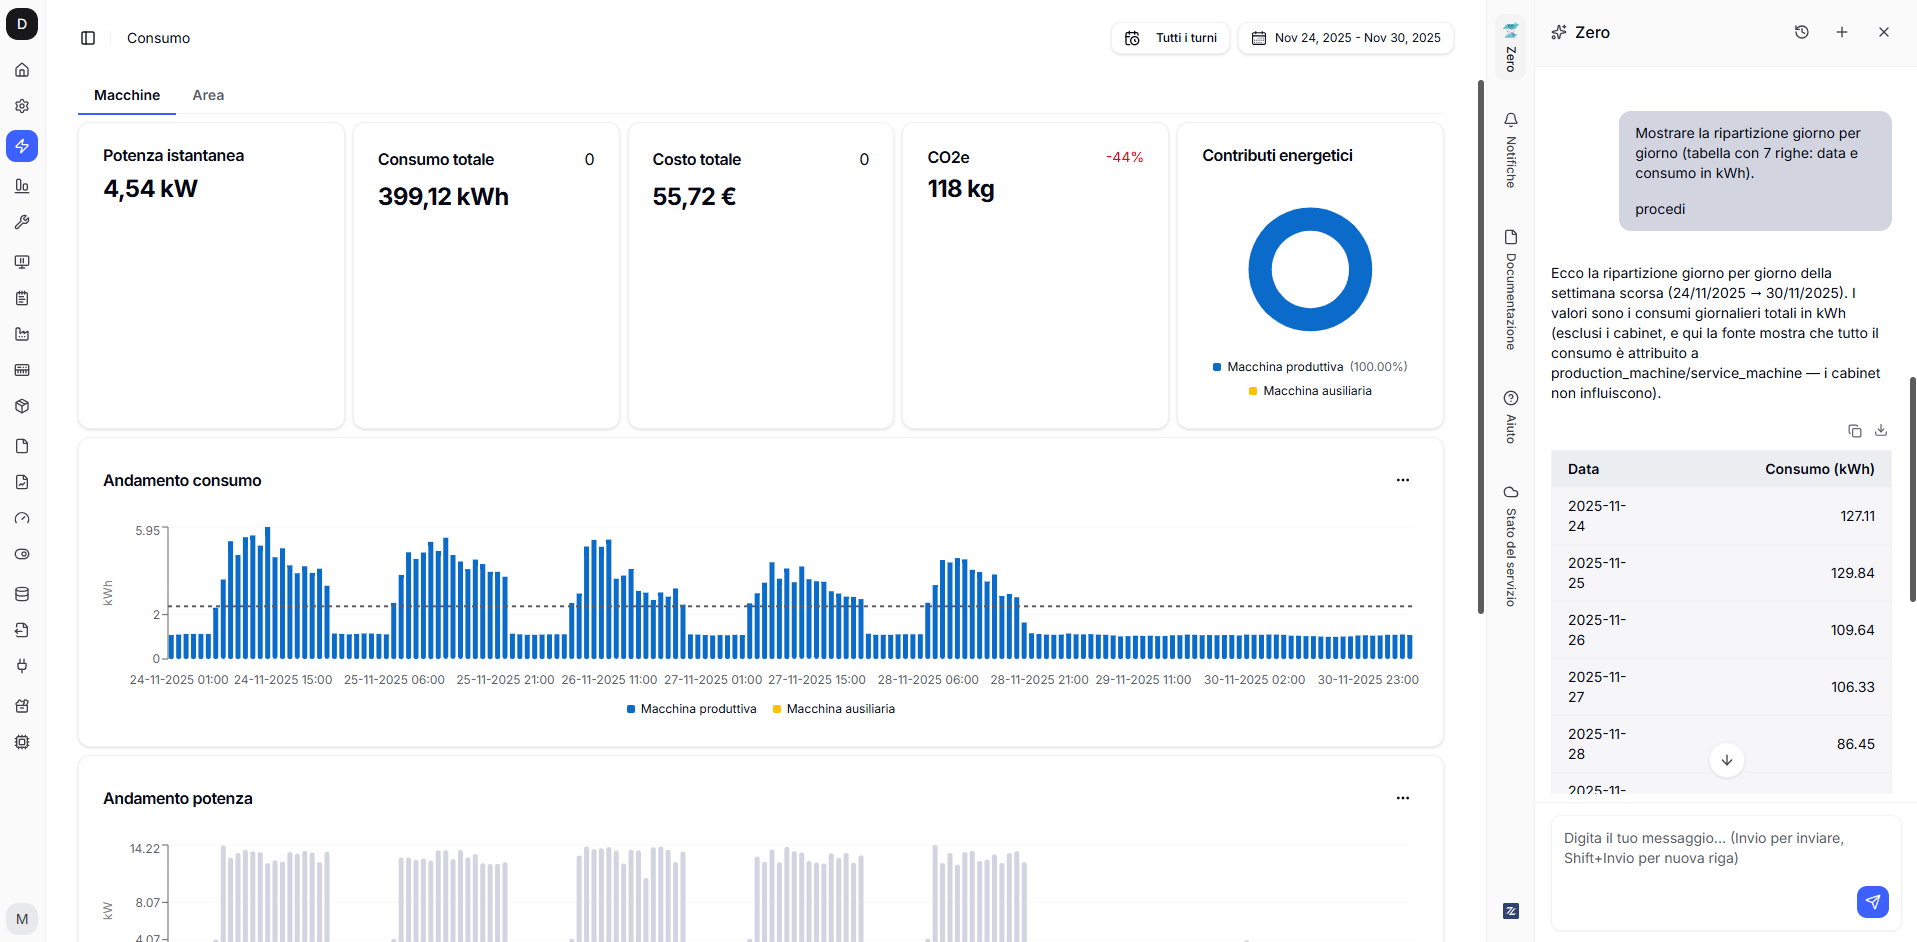1917x942 pixels.
Task: Switch to the Macchine tab
Action: [x=127, y=95]
